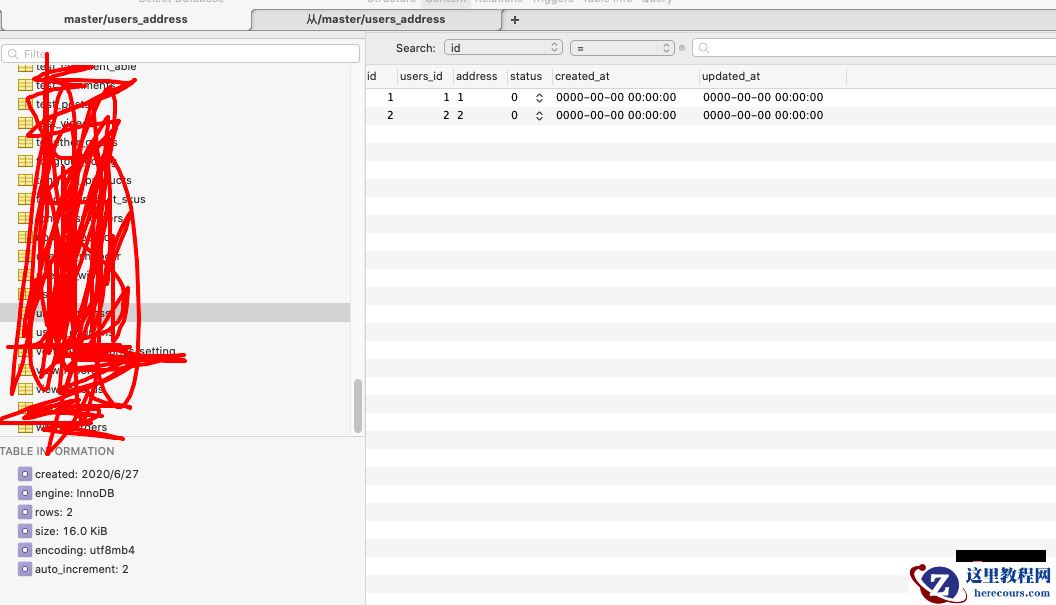Open the 从/master/users_address tab
The width and height of the screenshot is (1056, 605).
point(376,20)
